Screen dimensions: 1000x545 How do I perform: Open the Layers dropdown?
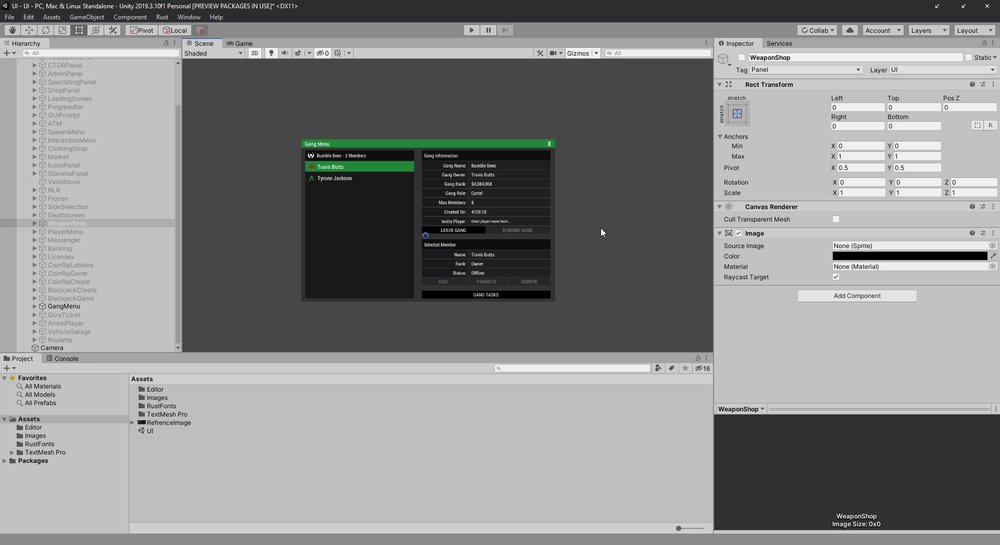click(928, 30)
